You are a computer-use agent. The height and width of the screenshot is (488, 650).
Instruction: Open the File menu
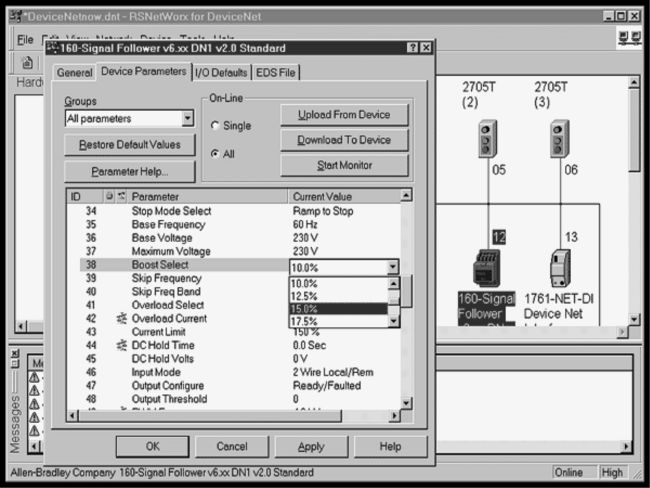click(x=25, y=40)
